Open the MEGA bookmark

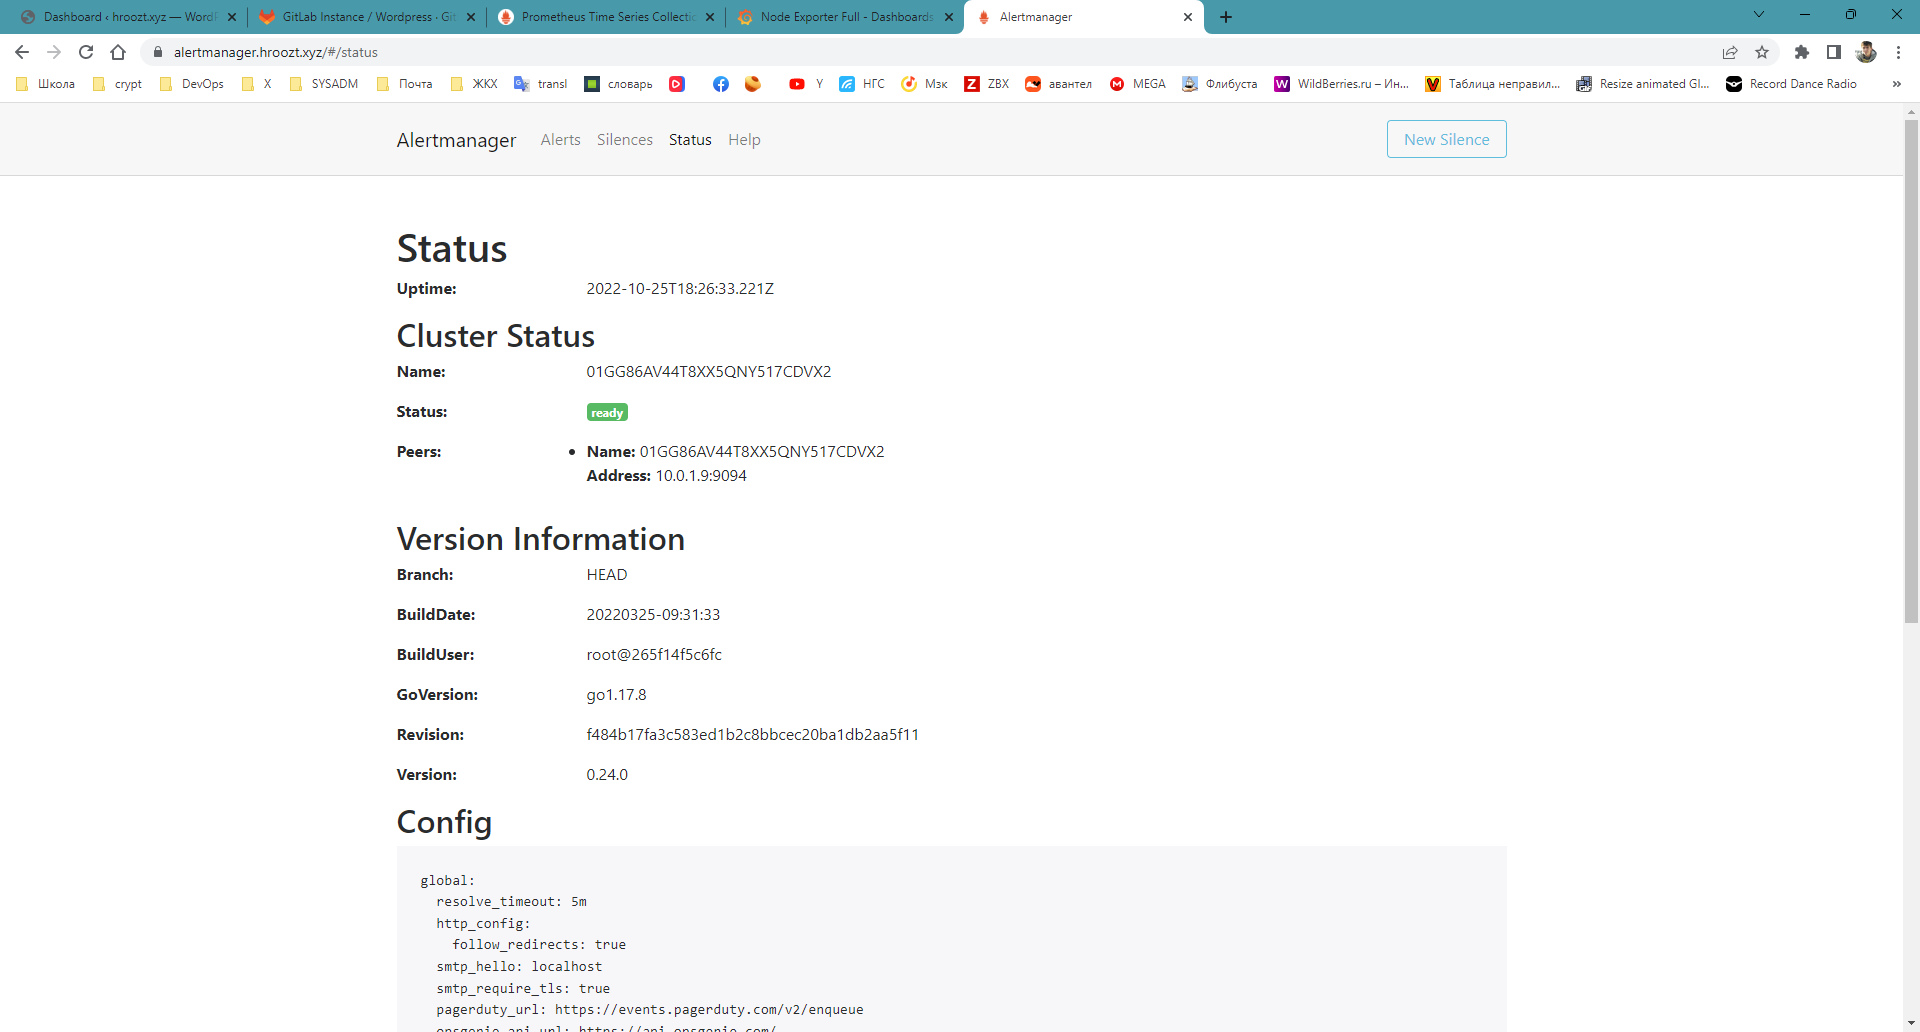click(x=1137, y=84)
